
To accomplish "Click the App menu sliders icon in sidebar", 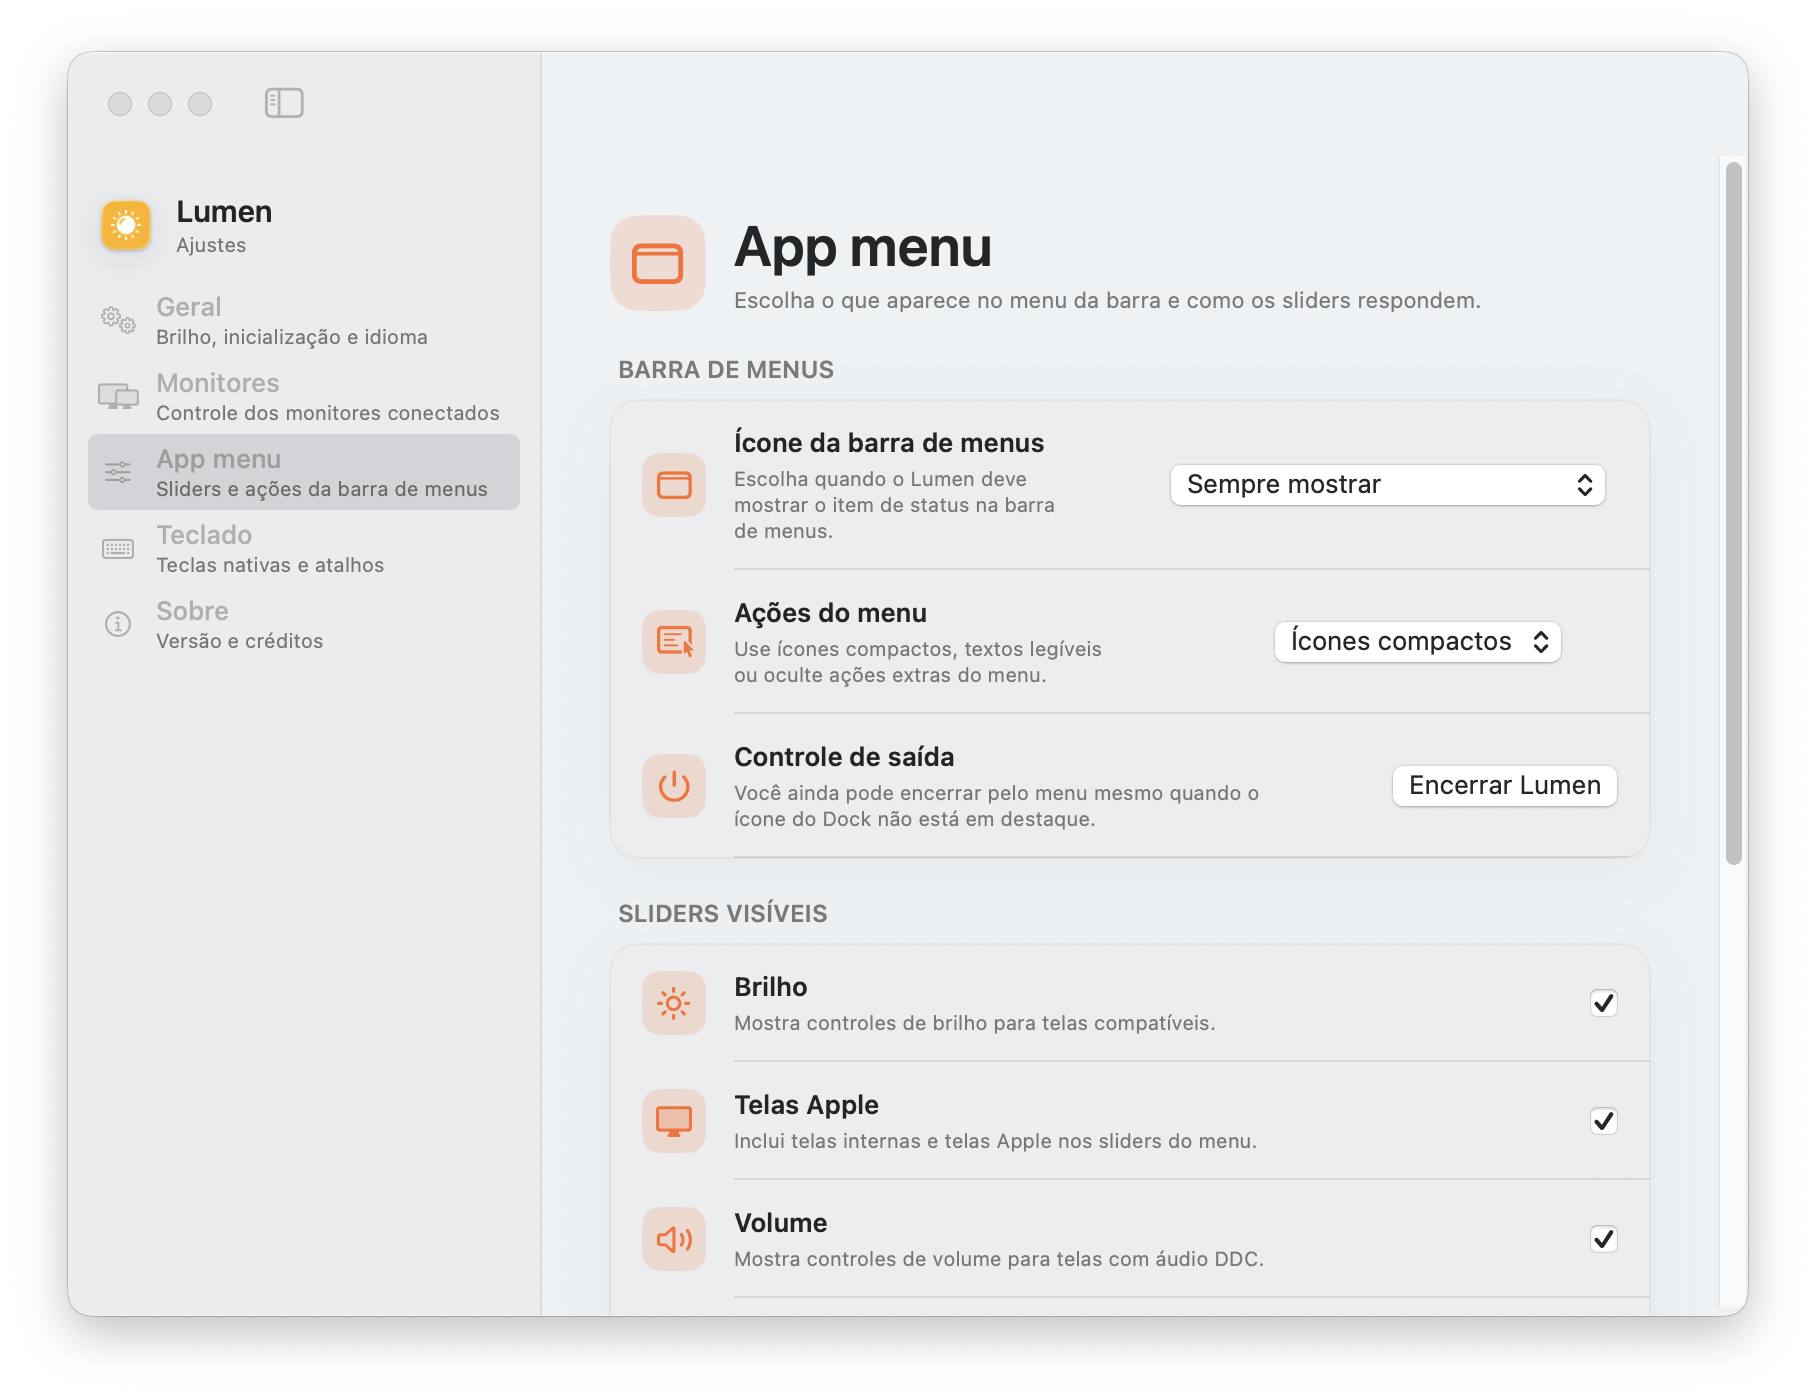I will pos(118,472).
